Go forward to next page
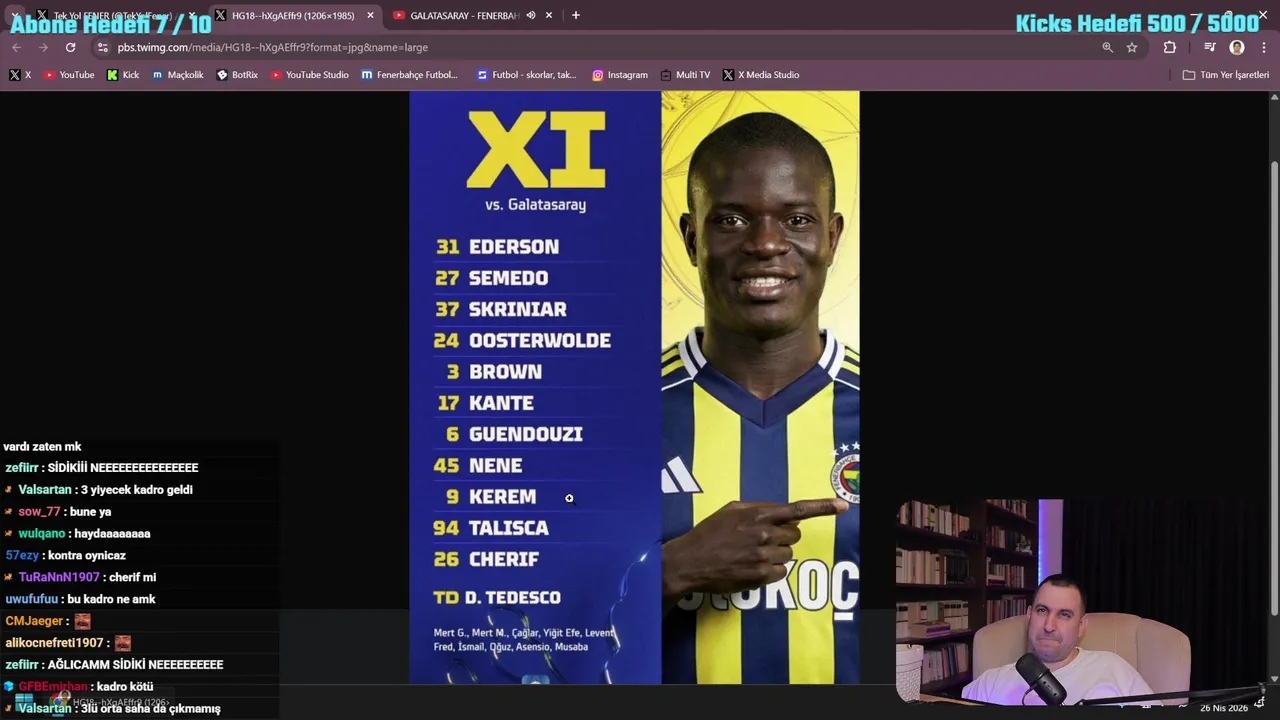This screenshot has height=720, width=1280. [x=43, y=47]
